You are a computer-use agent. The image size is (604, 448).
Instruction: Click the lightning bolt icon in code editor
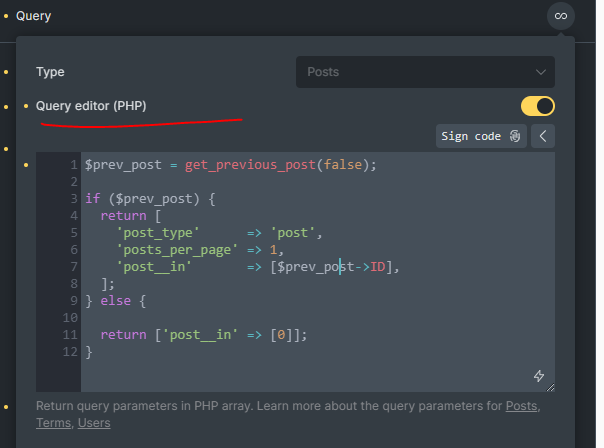539,376
